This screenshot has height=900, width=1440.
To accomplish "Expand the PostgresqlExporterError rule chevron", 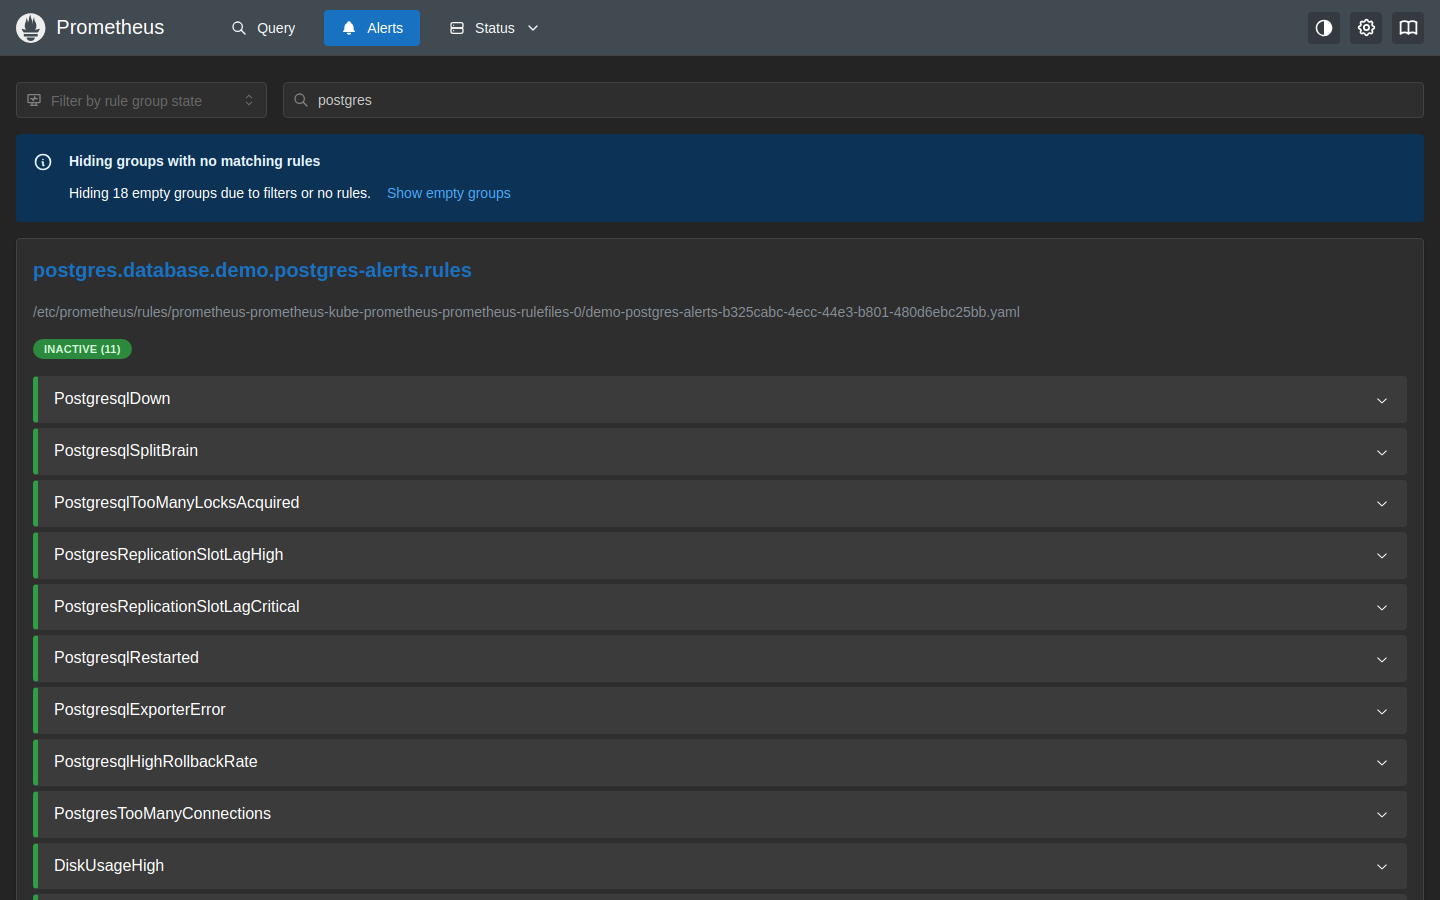I will (1382, 711).
